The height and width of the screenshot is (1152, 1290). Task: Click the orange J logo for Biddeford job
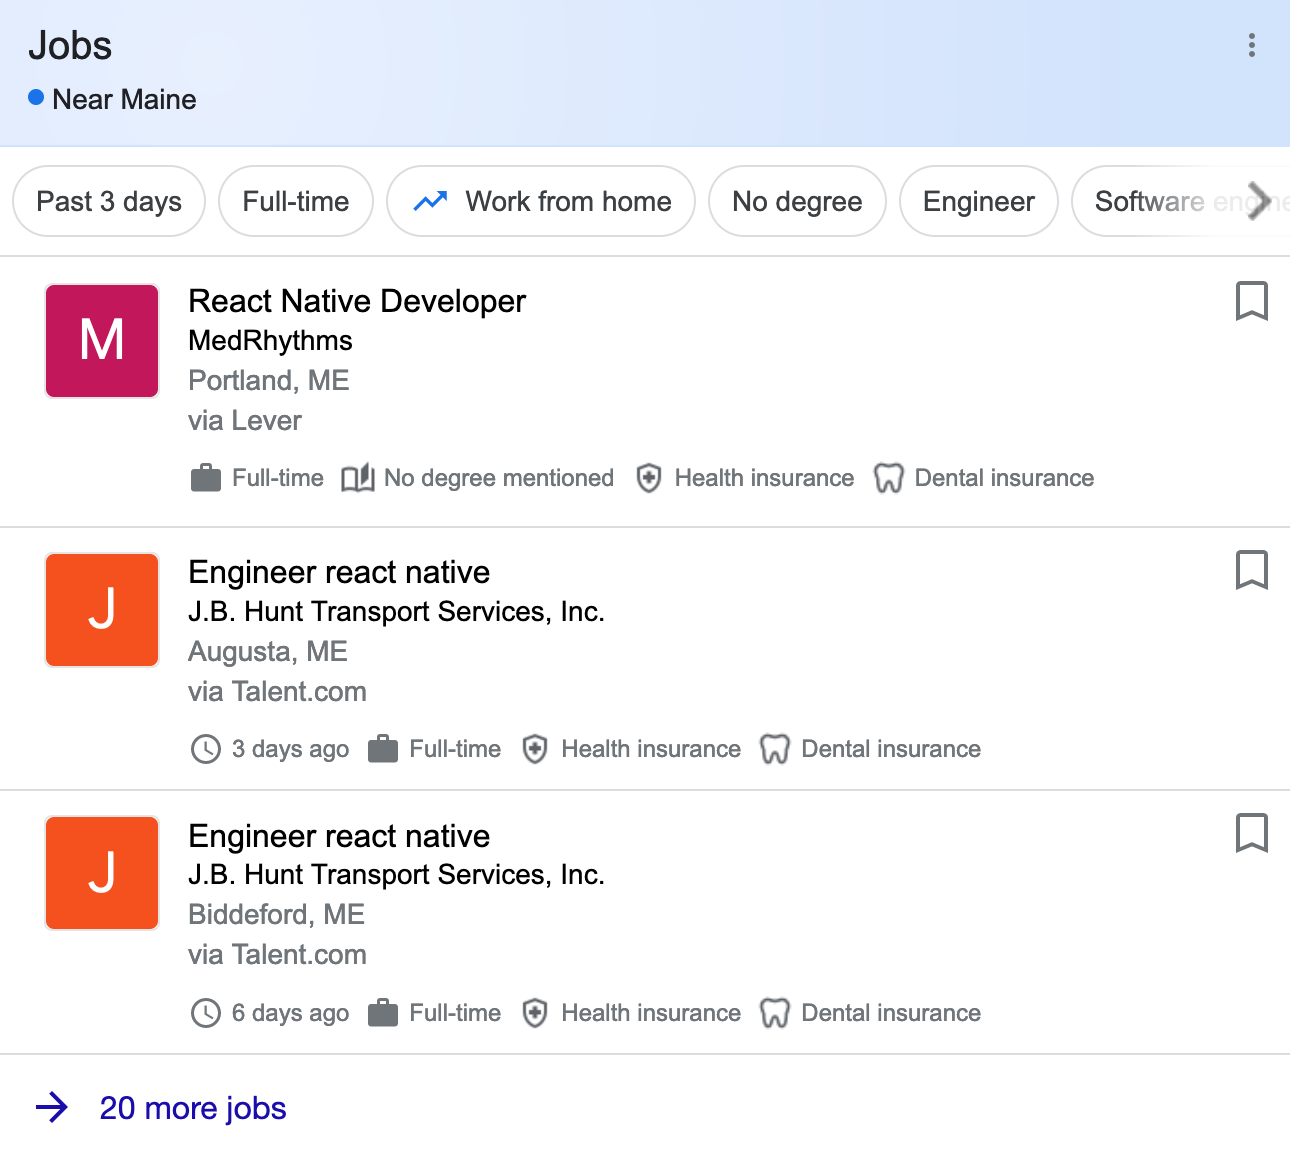point(102,873)
